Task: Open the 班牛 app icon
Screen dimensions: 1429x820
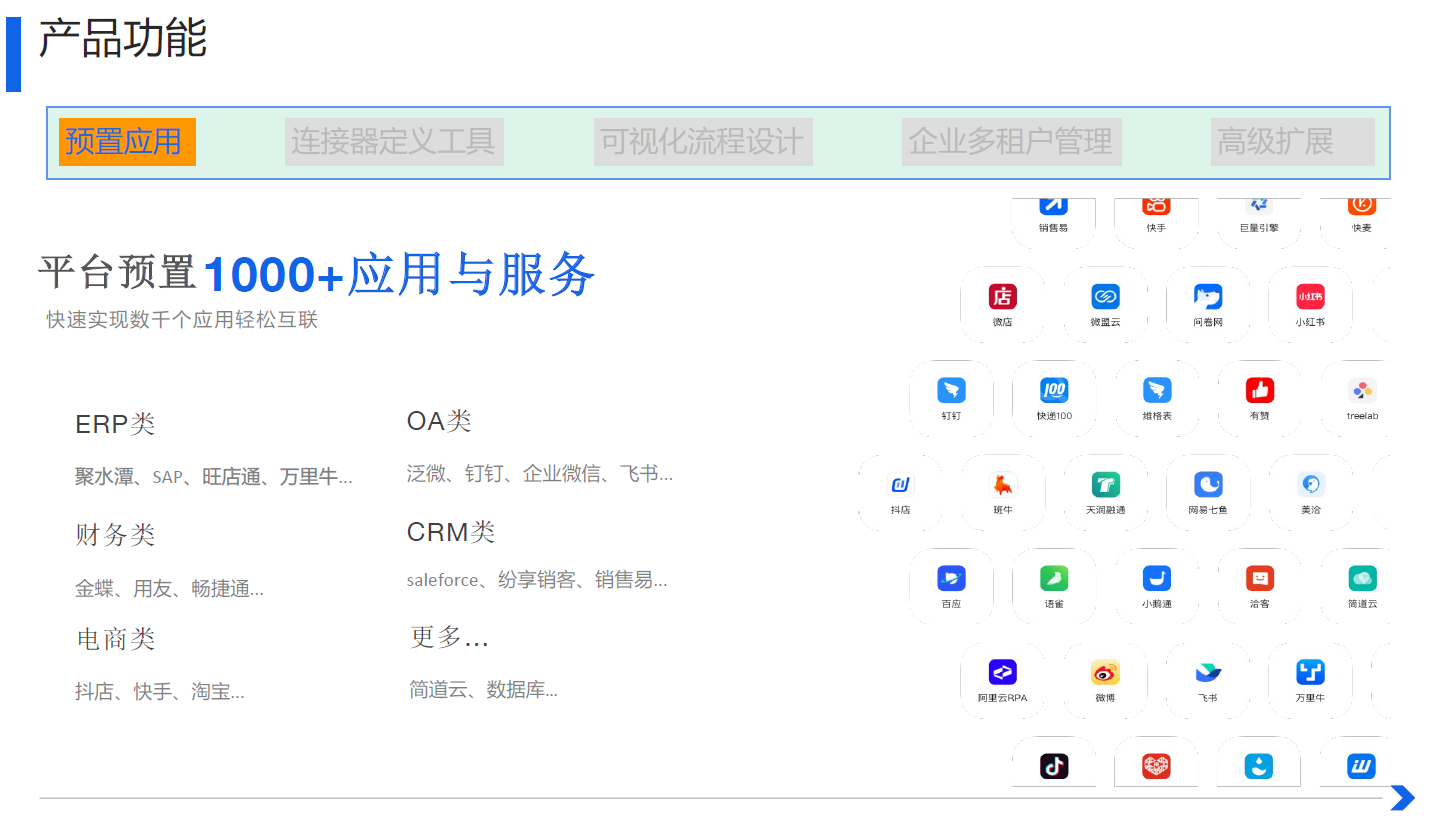Action: [x=1003, y=485]
